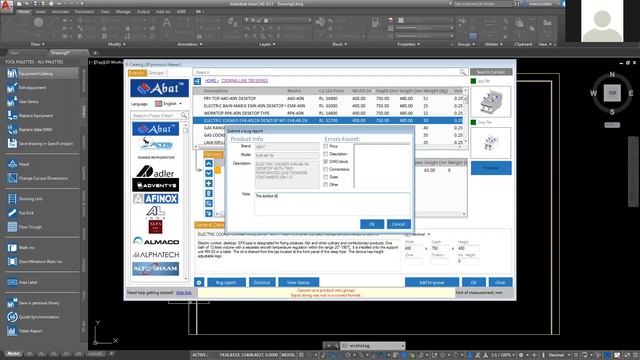The height and width of the screenshot is (360, 640).
Task: Toggle the green Dwg file checkbox
Action: [473, 122]
